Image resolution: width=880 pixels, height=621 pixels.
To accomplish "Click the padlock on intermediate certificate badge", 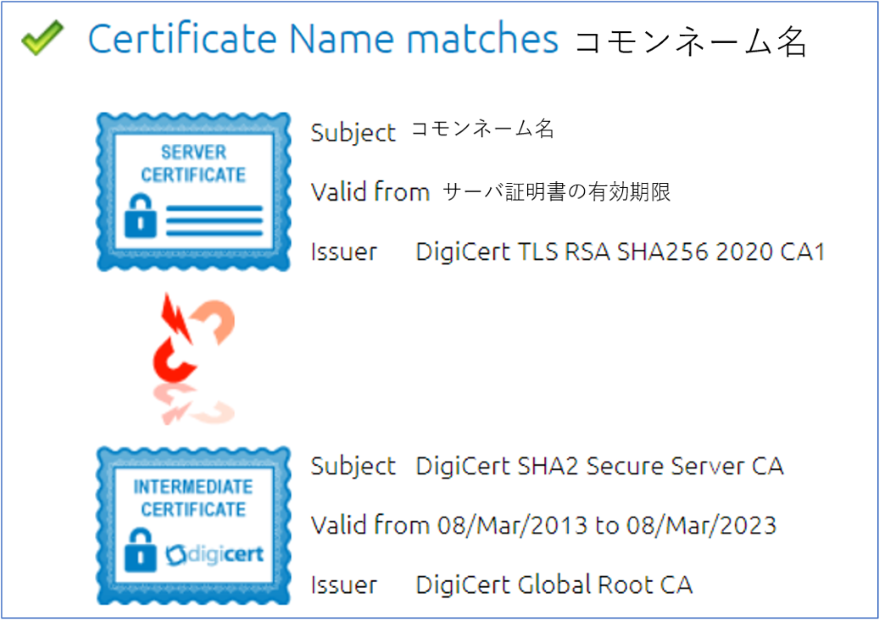I will point(140,550).
